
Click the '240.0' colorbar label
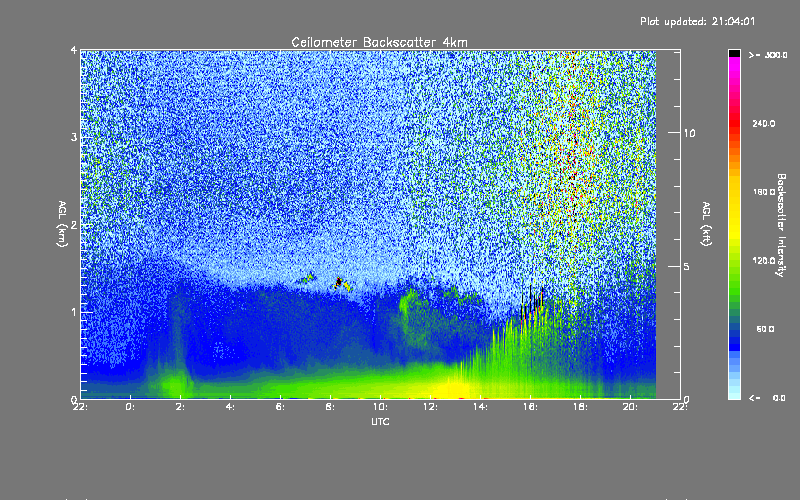(764, 123)
